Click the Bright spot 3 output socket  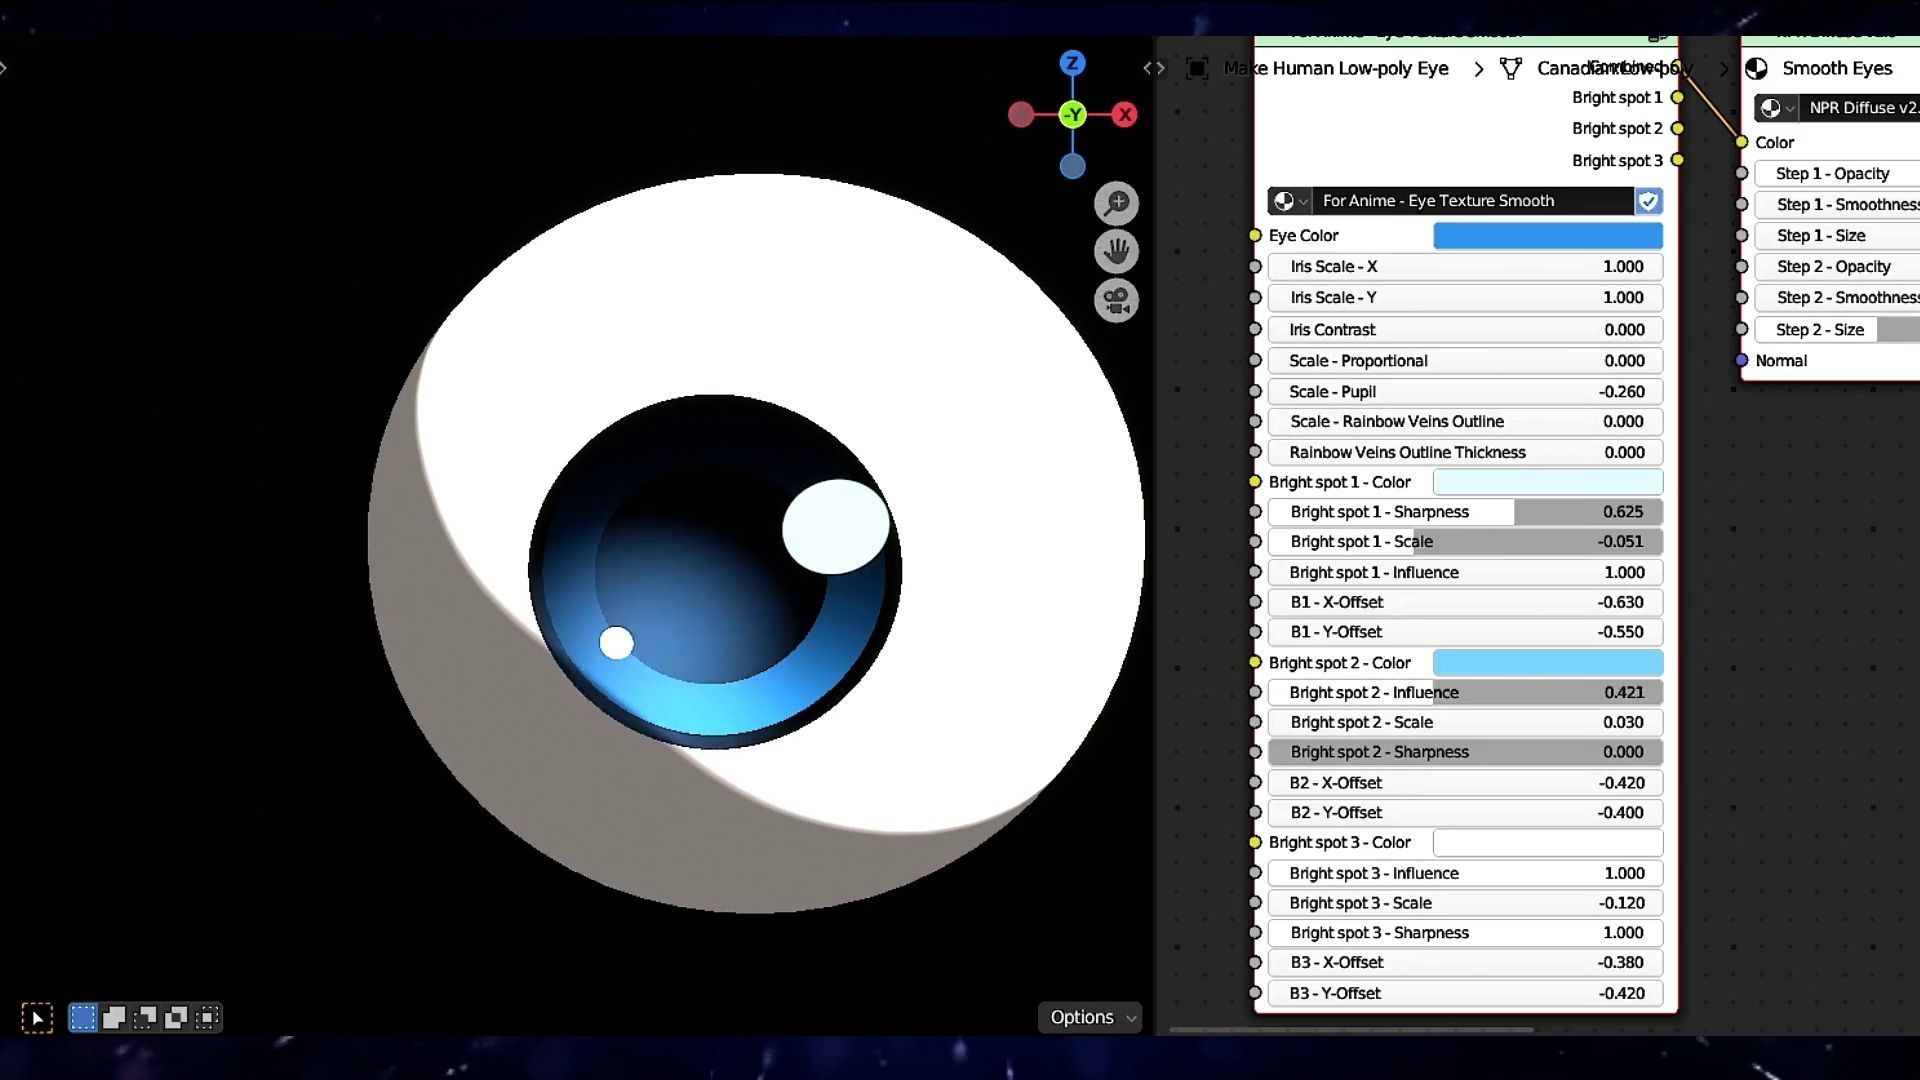[x=1678, y=160]
